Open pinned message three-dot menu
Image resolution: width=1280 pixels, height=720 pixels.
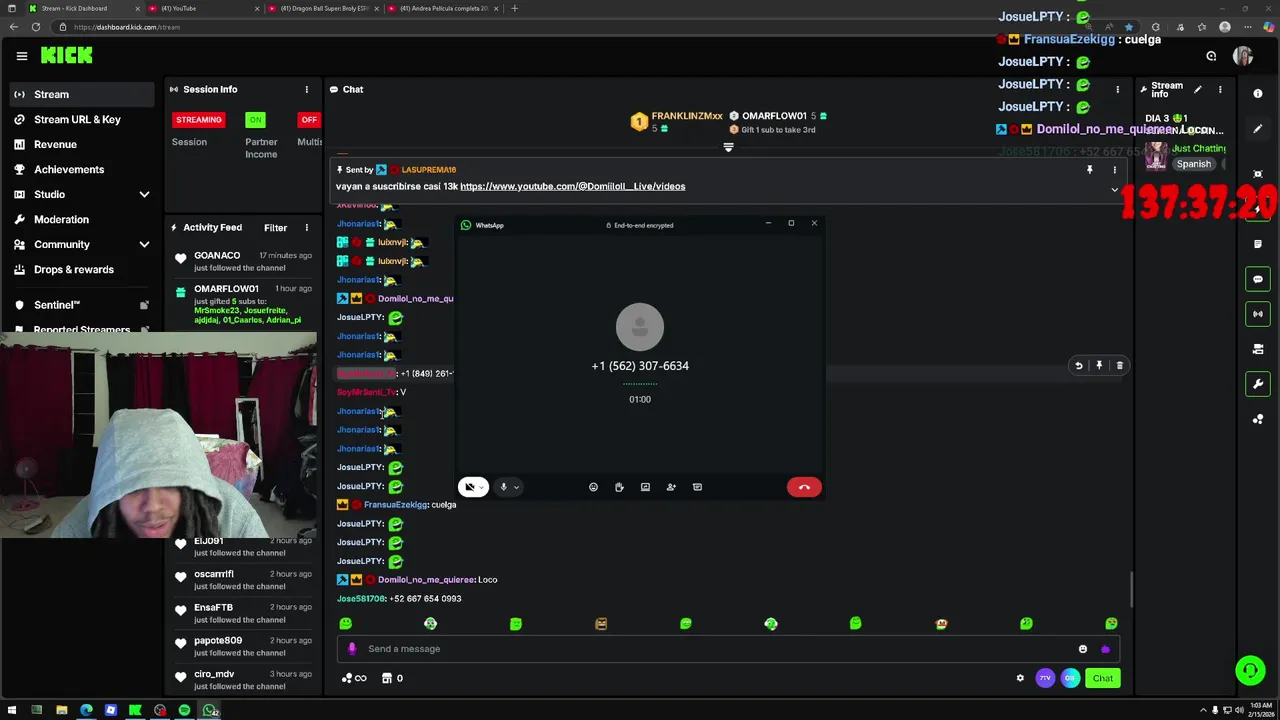1115,170
